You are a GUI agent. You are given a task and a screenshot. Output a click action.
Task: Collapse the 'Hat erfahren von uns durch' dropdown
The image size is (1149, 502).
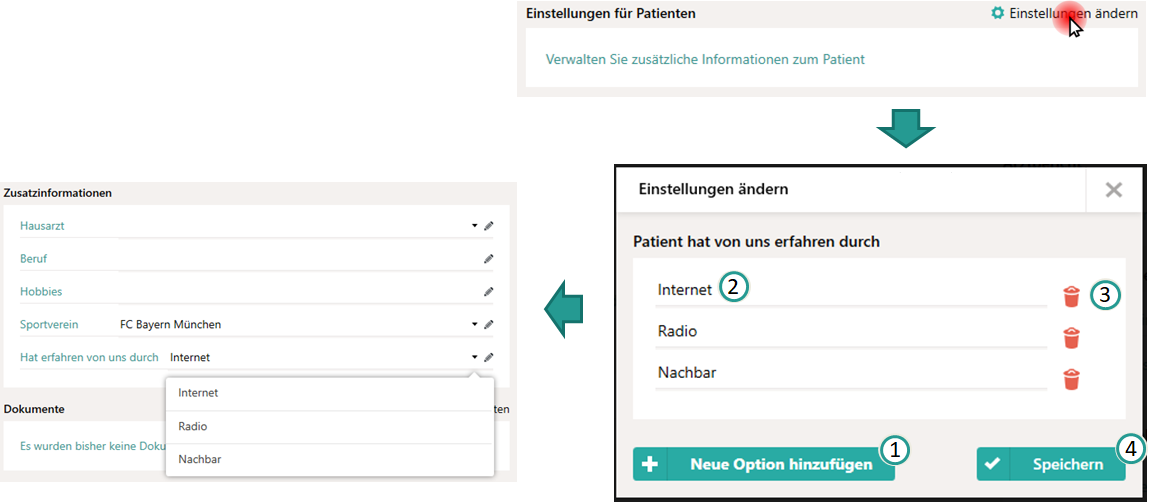tap(475, 357)
